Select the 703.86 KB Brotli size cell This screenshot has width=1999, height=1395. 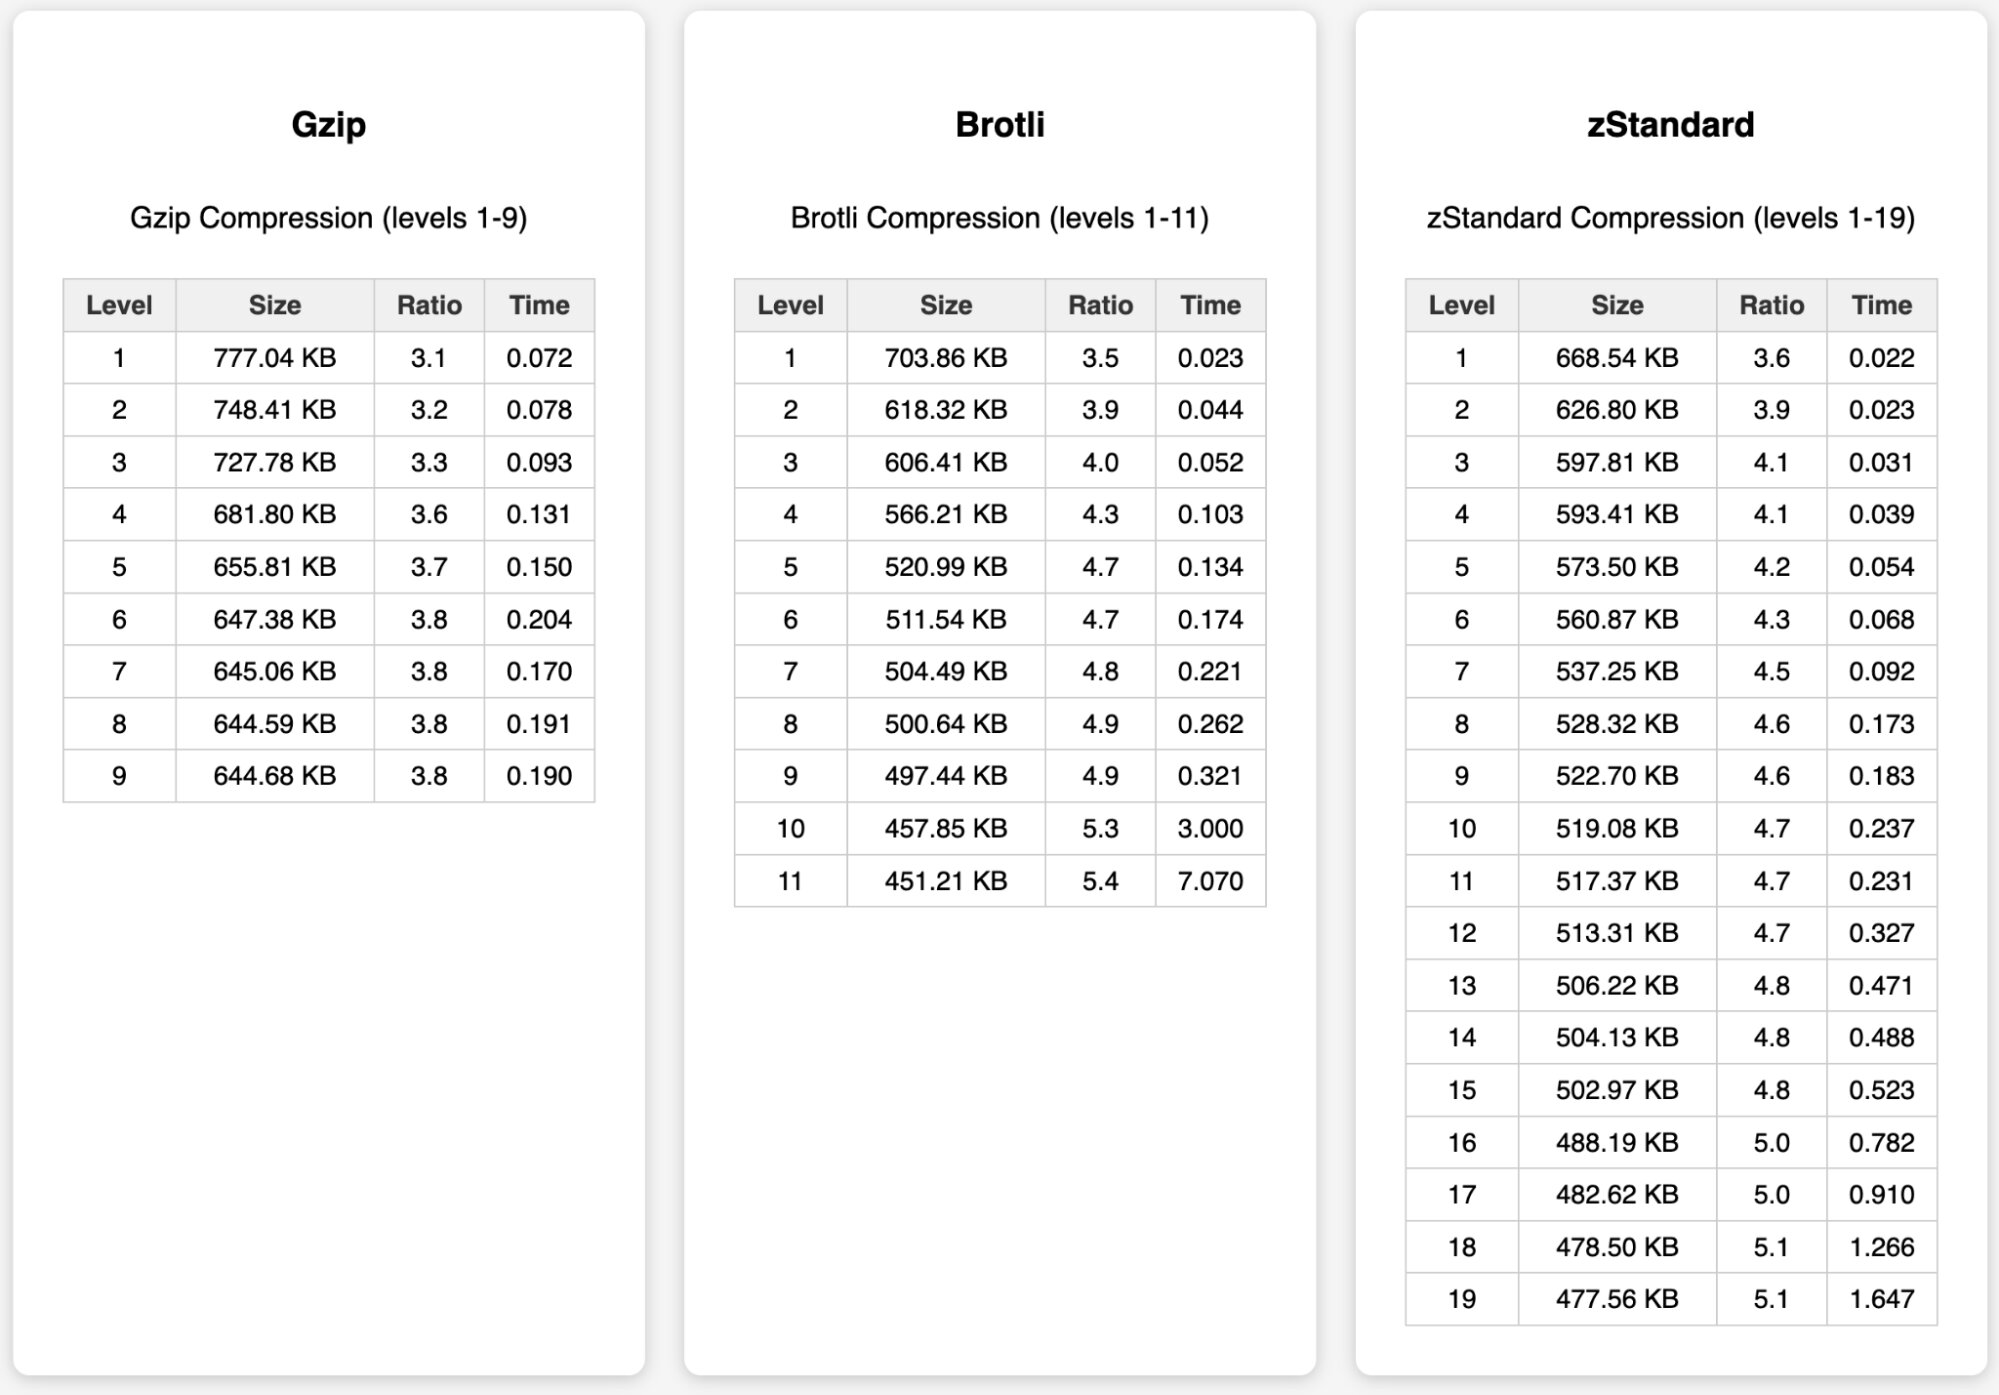coord(946,358)
